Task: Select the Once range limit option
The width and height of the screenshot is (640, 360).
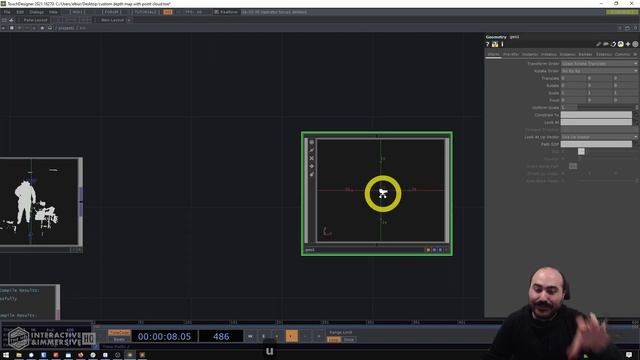Action: pyautogui.click(x=349, y=340)
